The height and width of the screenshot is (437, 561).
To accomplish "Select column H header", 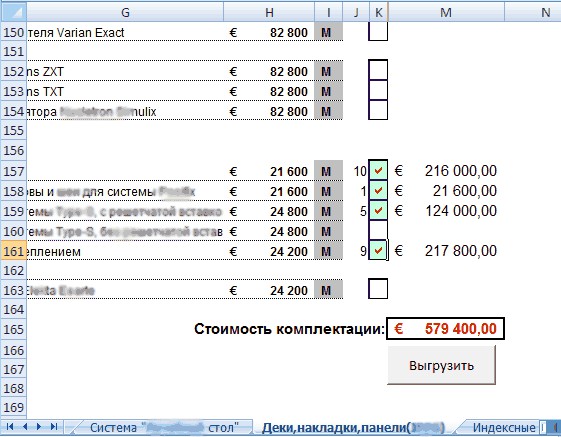I will 269,13.
